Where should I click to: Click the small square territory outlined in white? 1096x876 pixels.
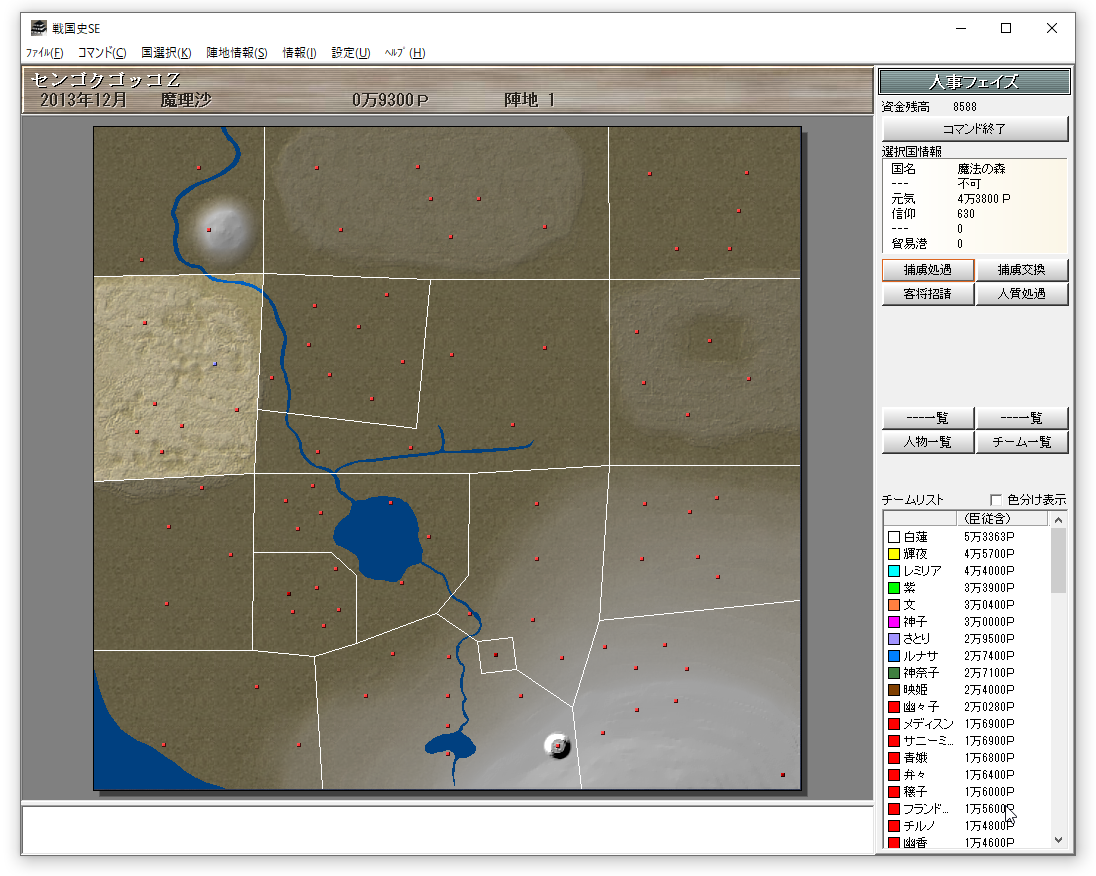496,655
